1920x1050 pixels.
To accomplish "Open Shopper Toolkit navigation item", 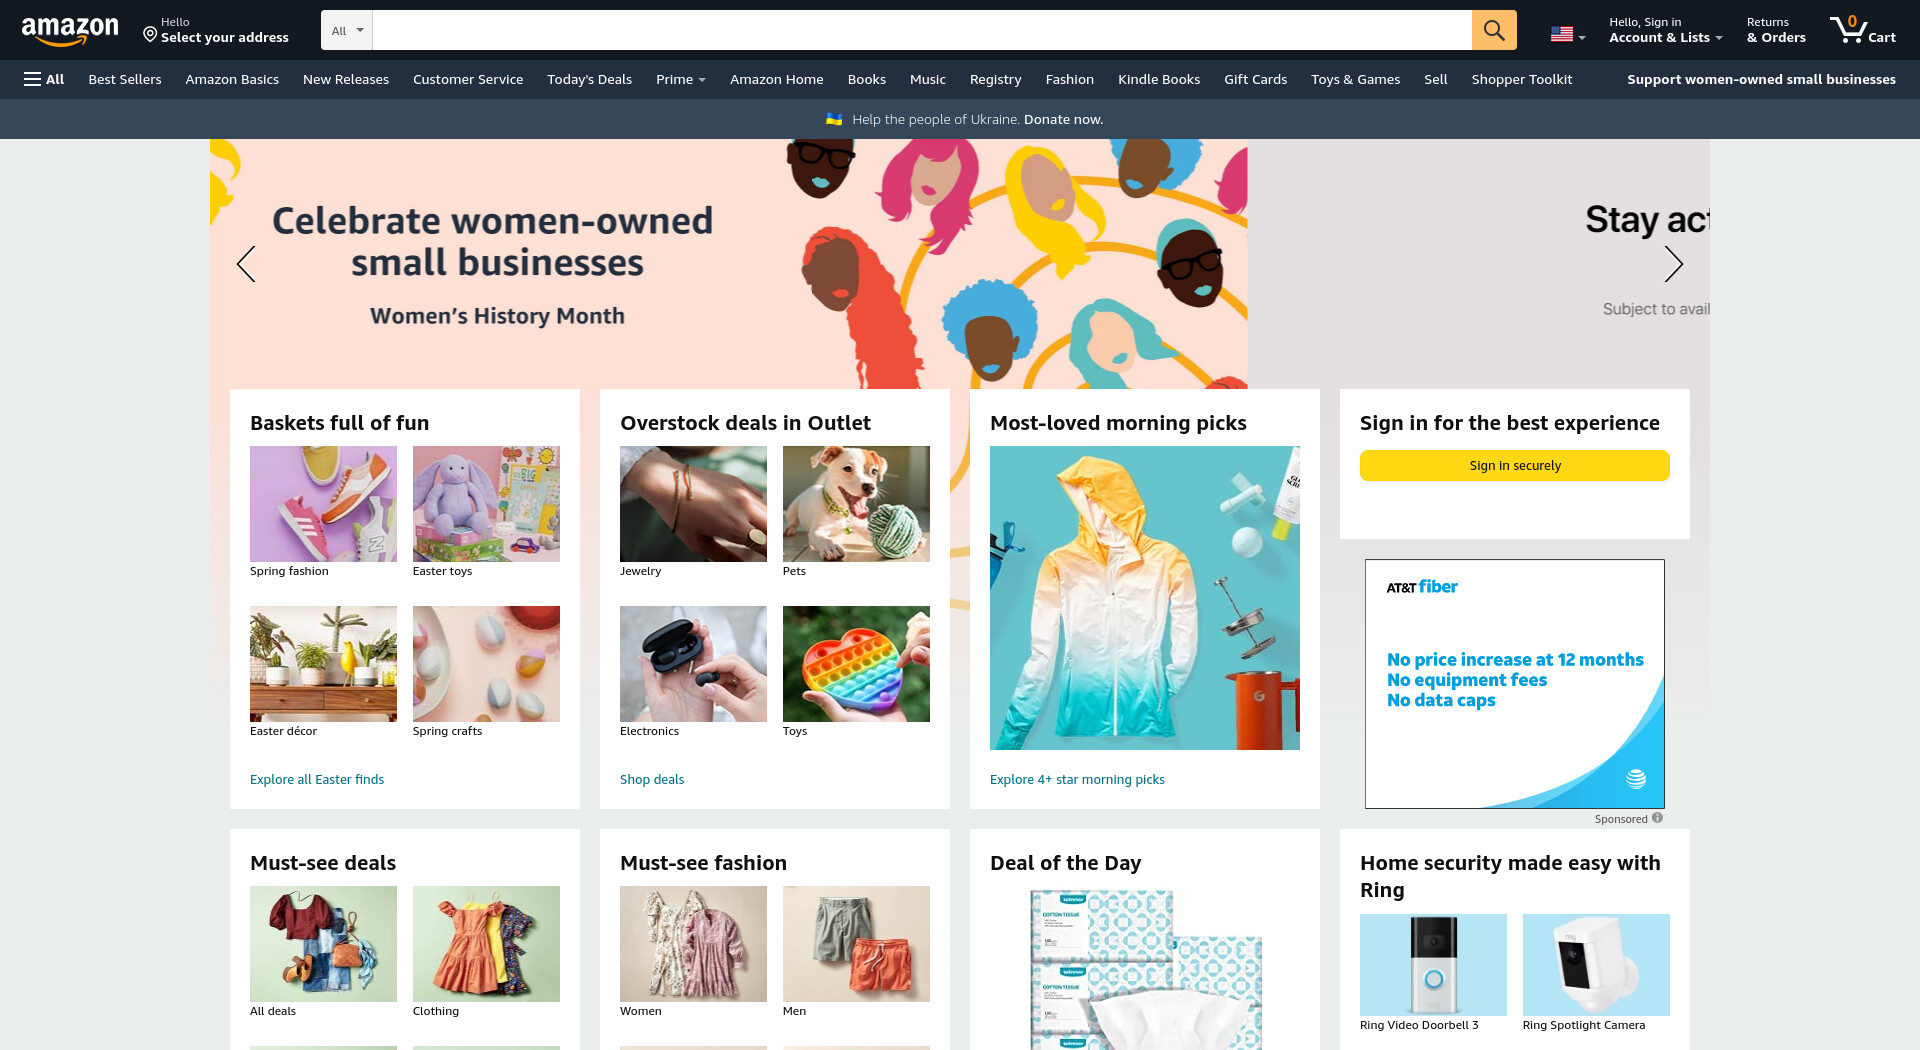I will [x=1522, y=79].
